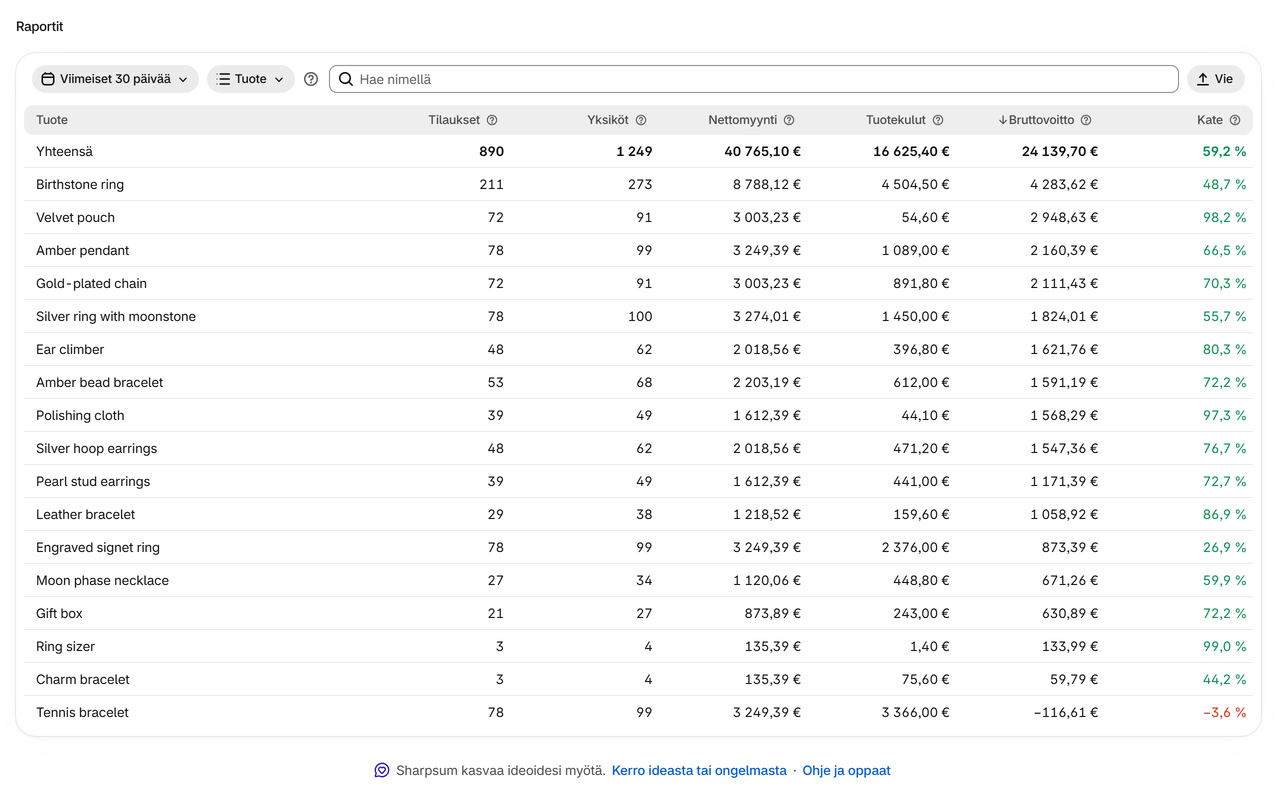The height and width of the screenshot is (800, 1280).
Task: Click the Polishing cloth product name
Action: pyautogui.click(x=80, y=415)
